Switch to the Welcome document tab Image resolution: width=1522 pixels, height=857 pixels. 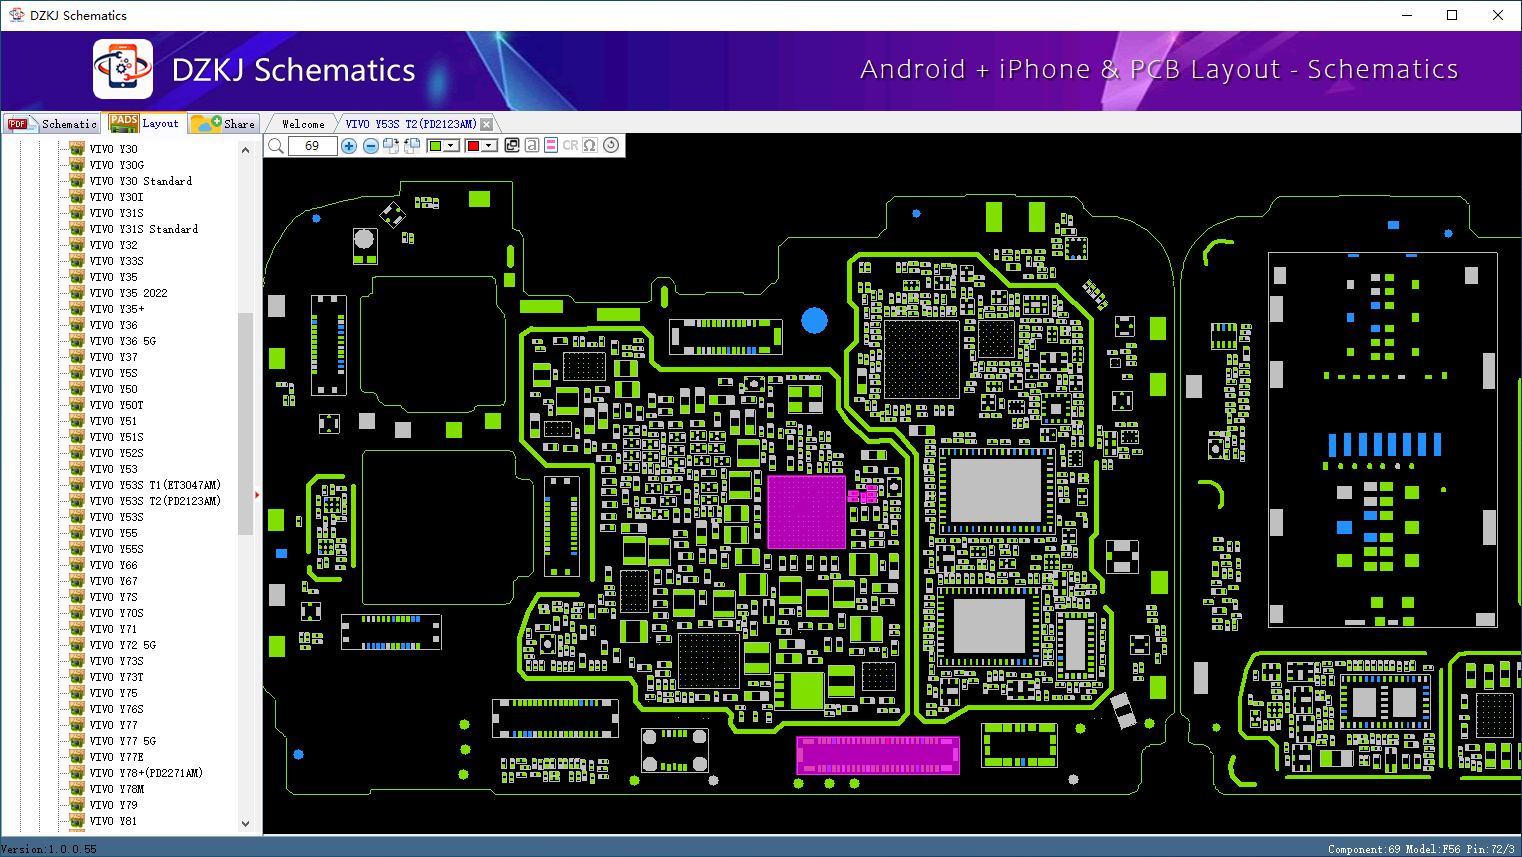click(x=303, y=124)
